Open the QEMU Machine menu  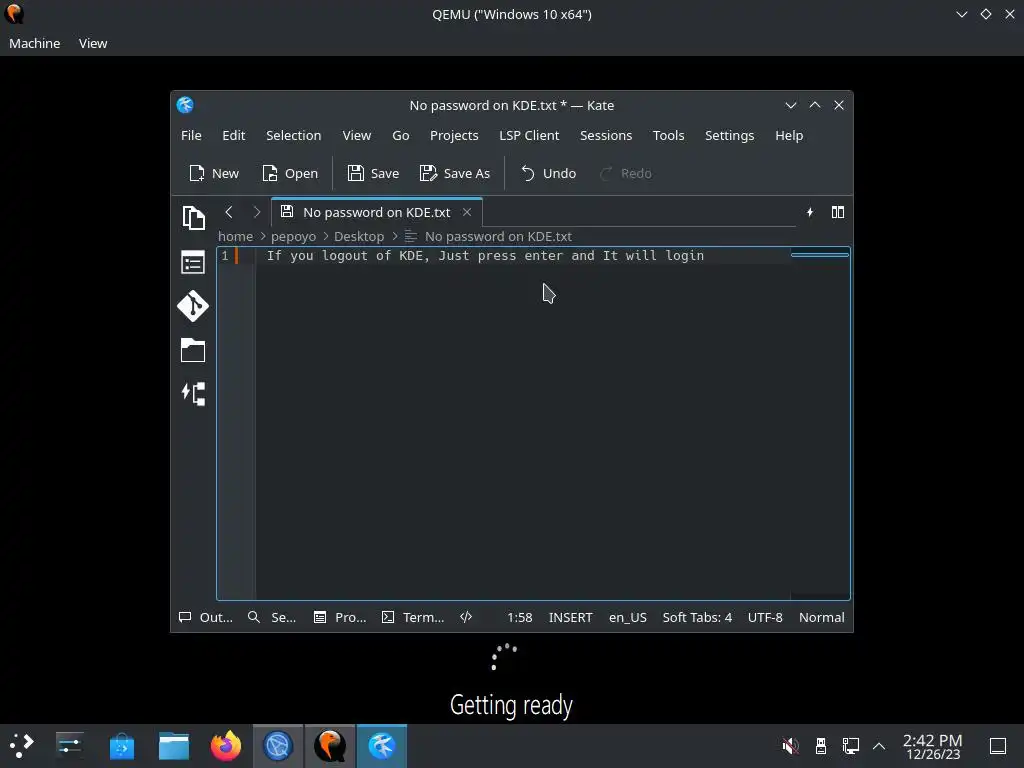[x=35, y=43]
